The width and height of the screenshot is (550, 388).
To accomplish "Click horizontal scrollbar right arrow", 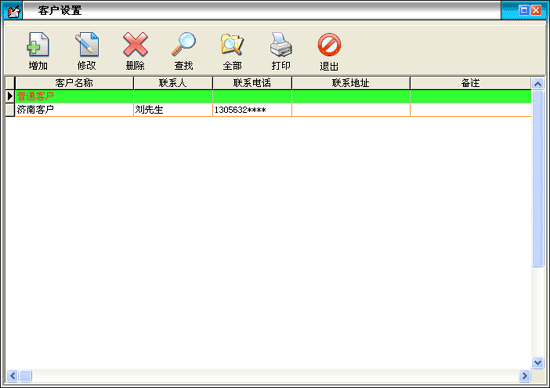I will (524, 376).
